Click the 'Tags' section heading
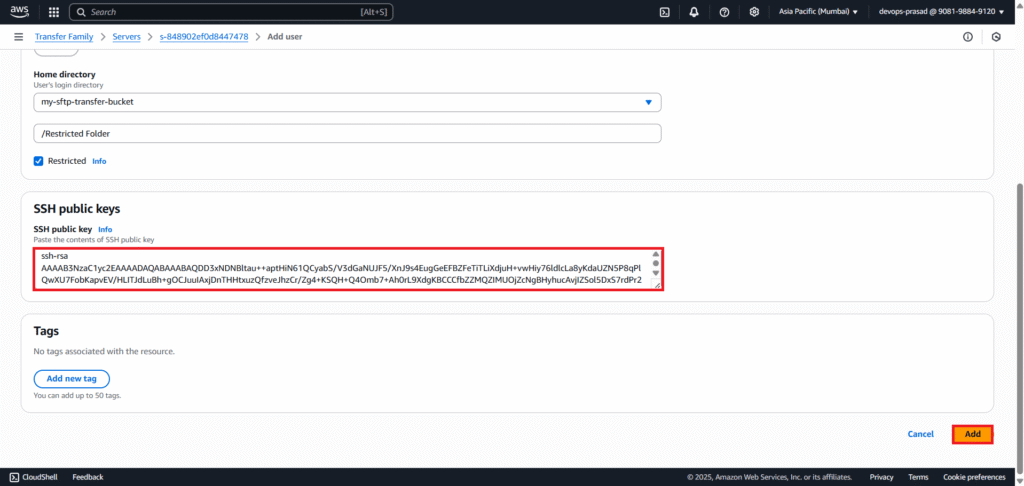This screenshot has height=486, width=1024. tap(46, 331)
